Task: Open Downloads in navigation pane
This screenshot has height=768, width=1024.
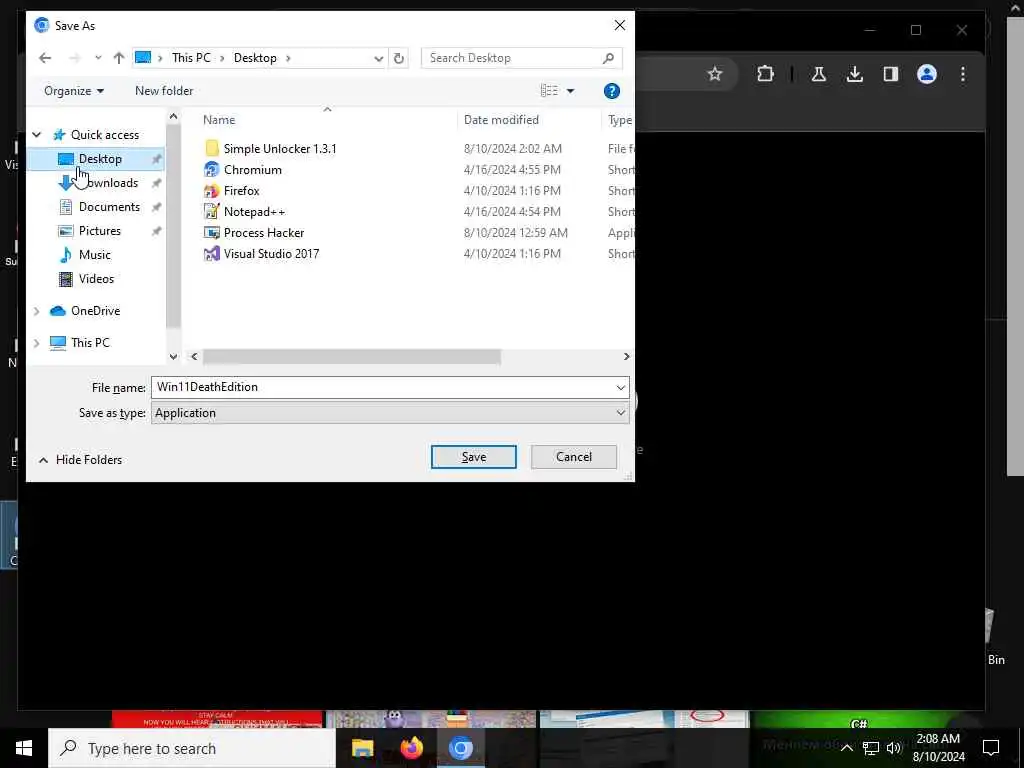Action: pyautogui.click(x=109, y=183)
